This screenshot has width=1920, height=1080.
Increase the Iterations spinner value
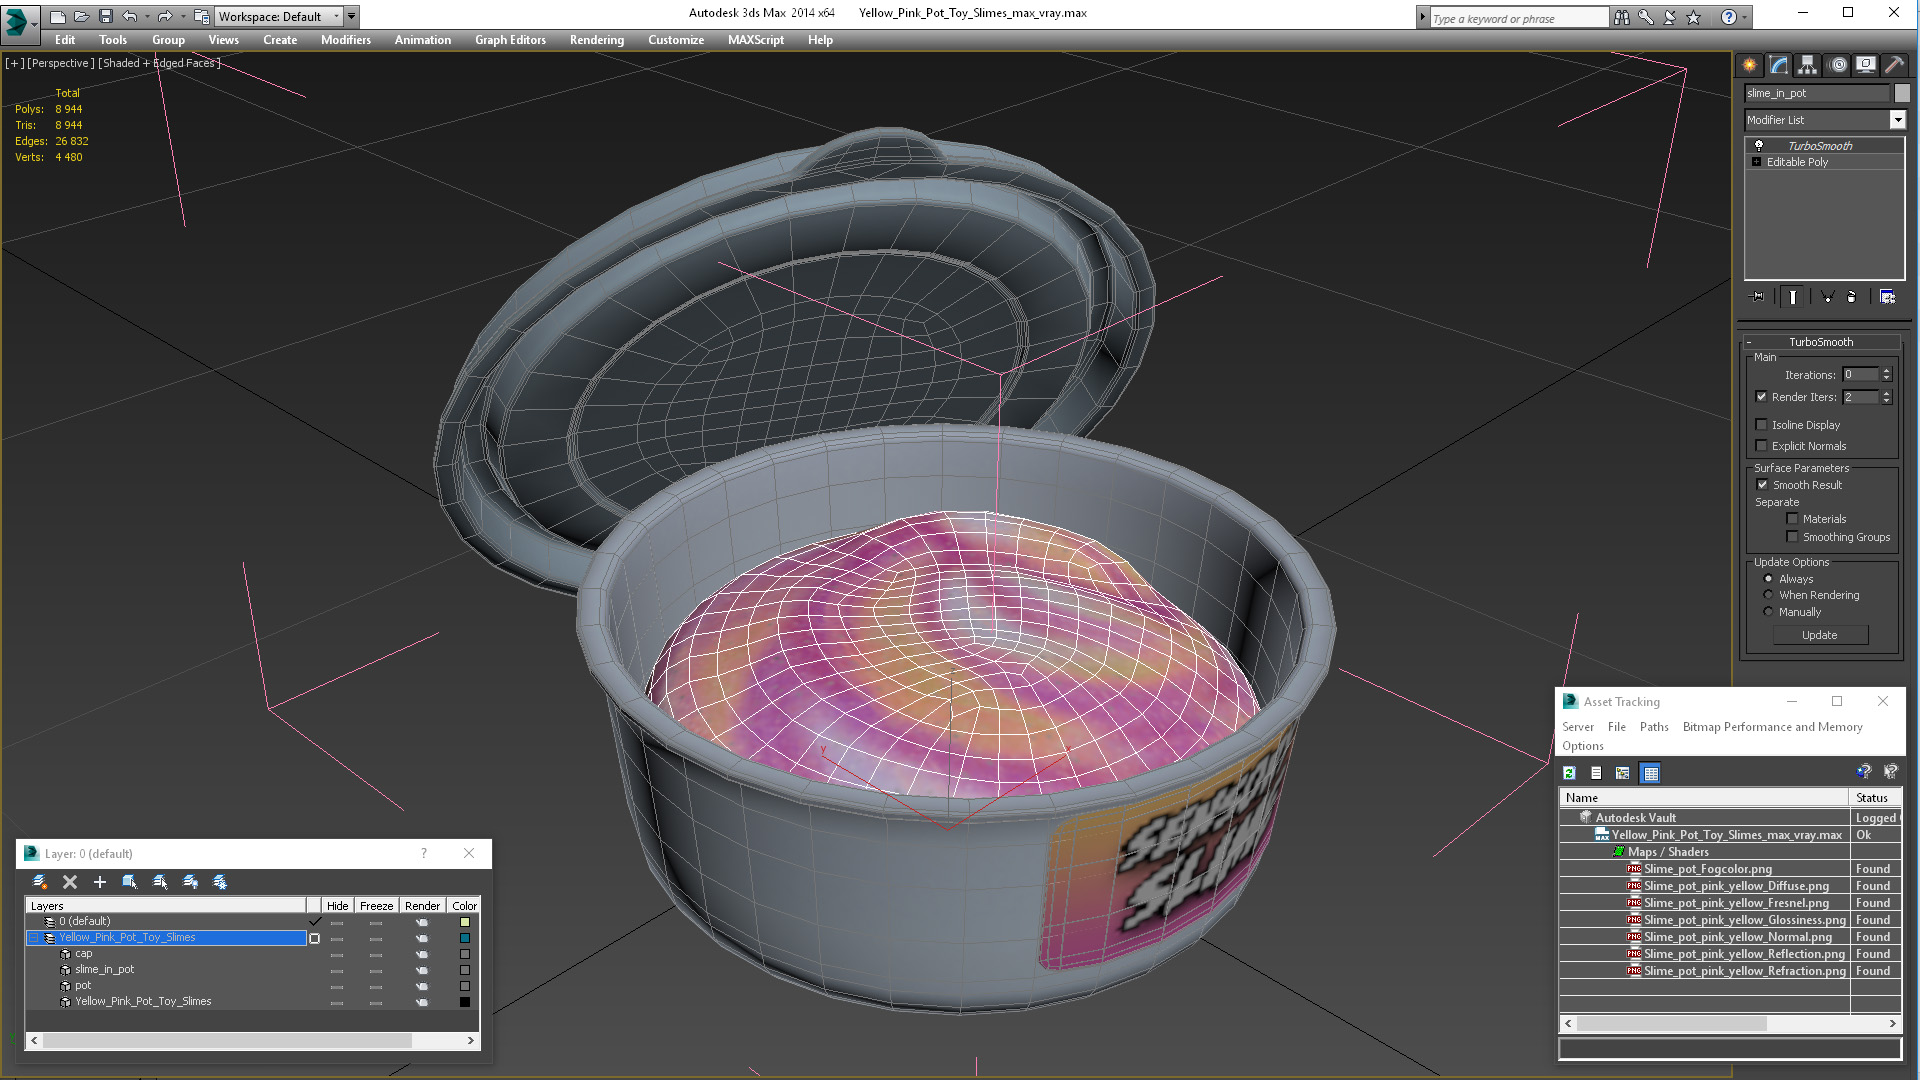click(x=1887, y=371)
